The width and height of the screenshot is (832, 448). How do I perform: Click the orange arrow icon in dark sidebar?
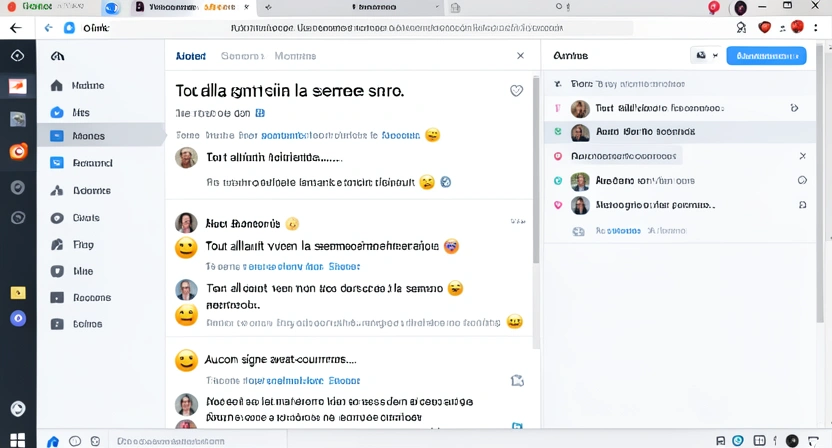(x=18, y=86)
